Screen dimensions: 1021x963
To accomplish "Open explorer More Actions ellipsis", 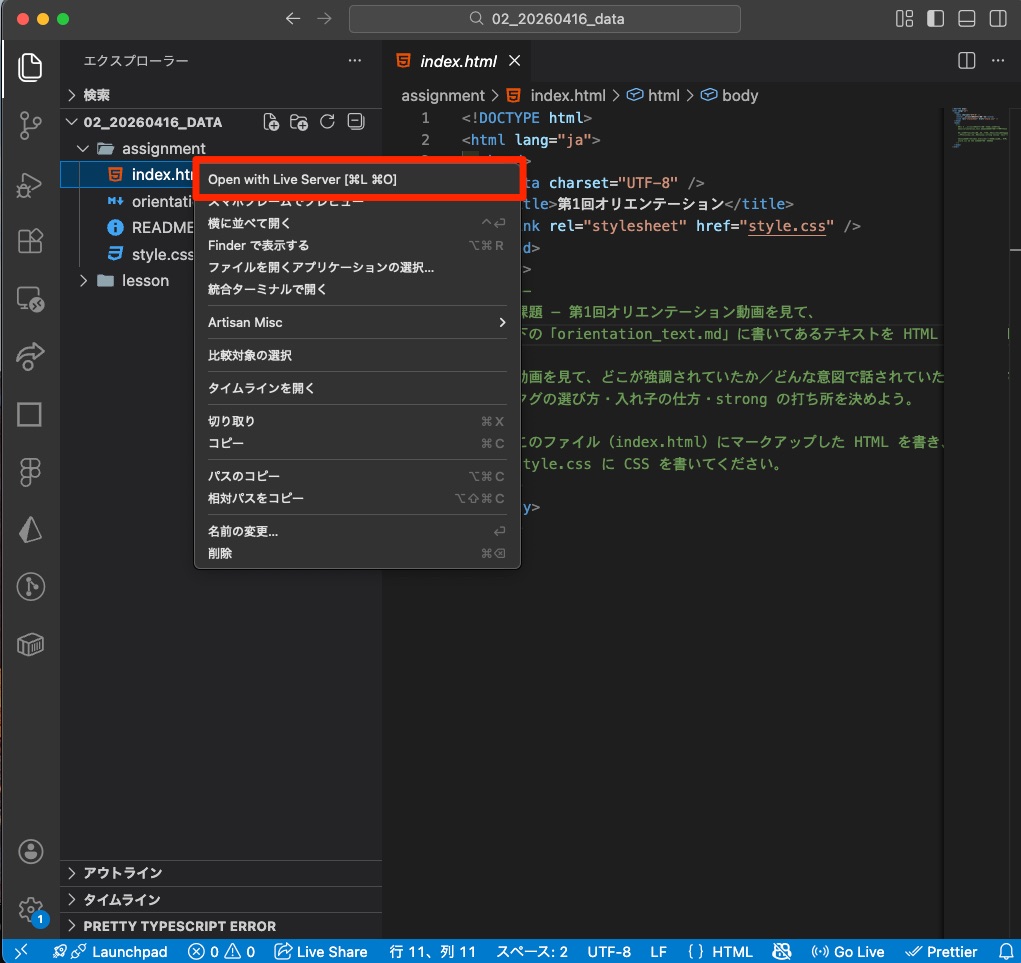I will [355, 61].
